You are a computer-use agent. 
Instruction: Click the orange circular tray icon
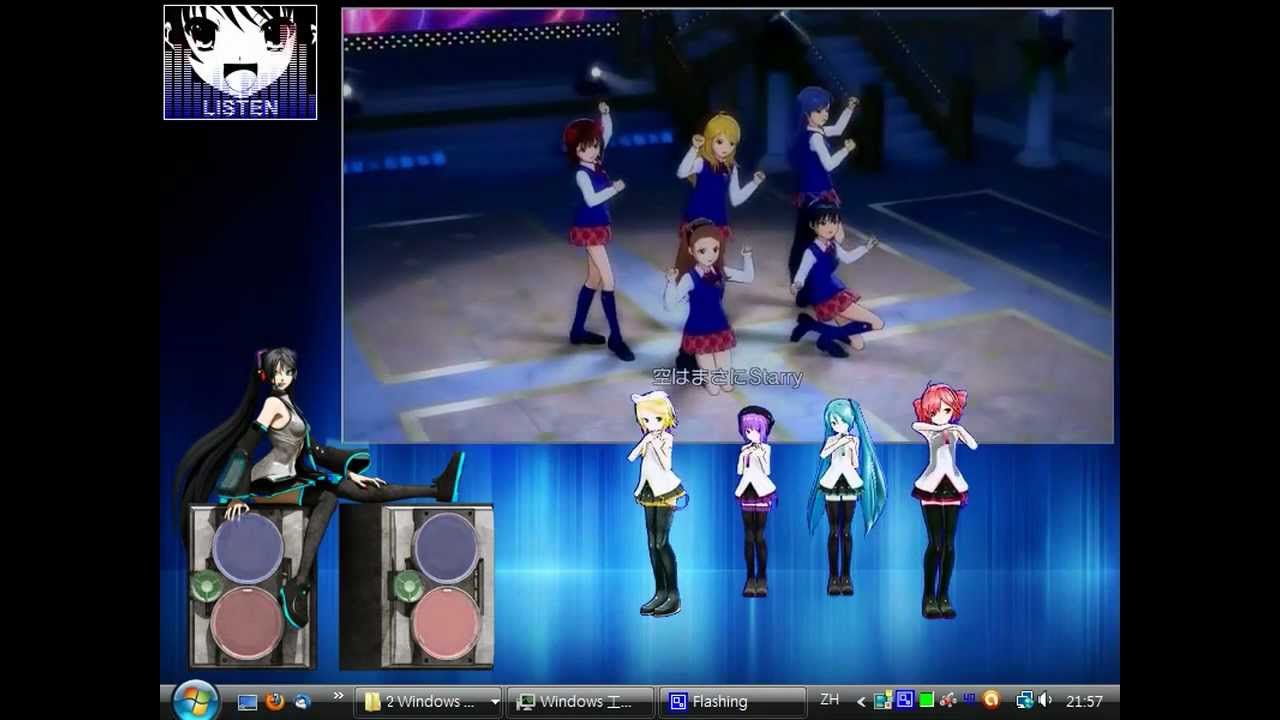pos(991,700)
